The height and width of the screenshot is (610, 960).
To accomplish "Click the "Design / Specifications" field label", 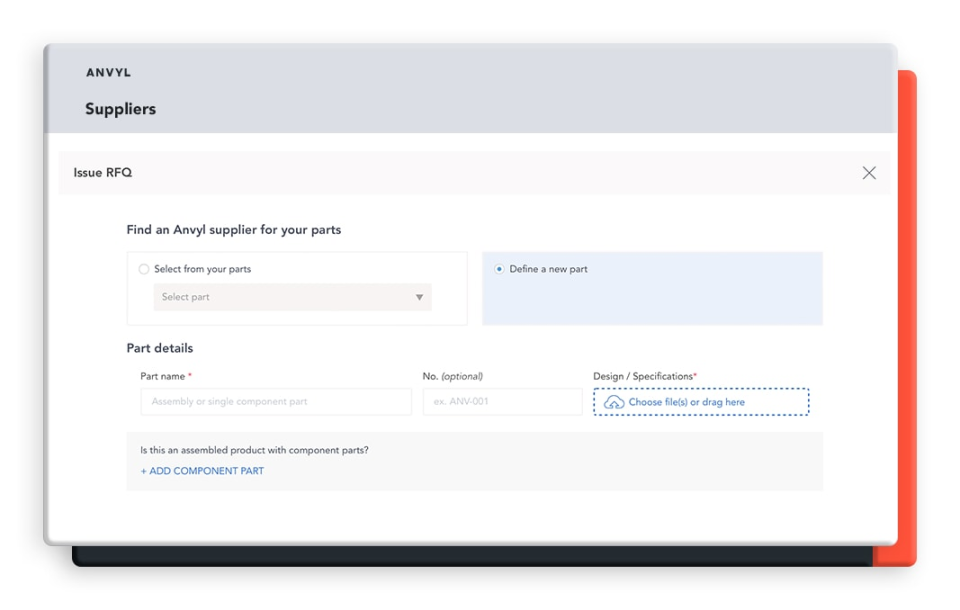I will (x=643, y=376).
